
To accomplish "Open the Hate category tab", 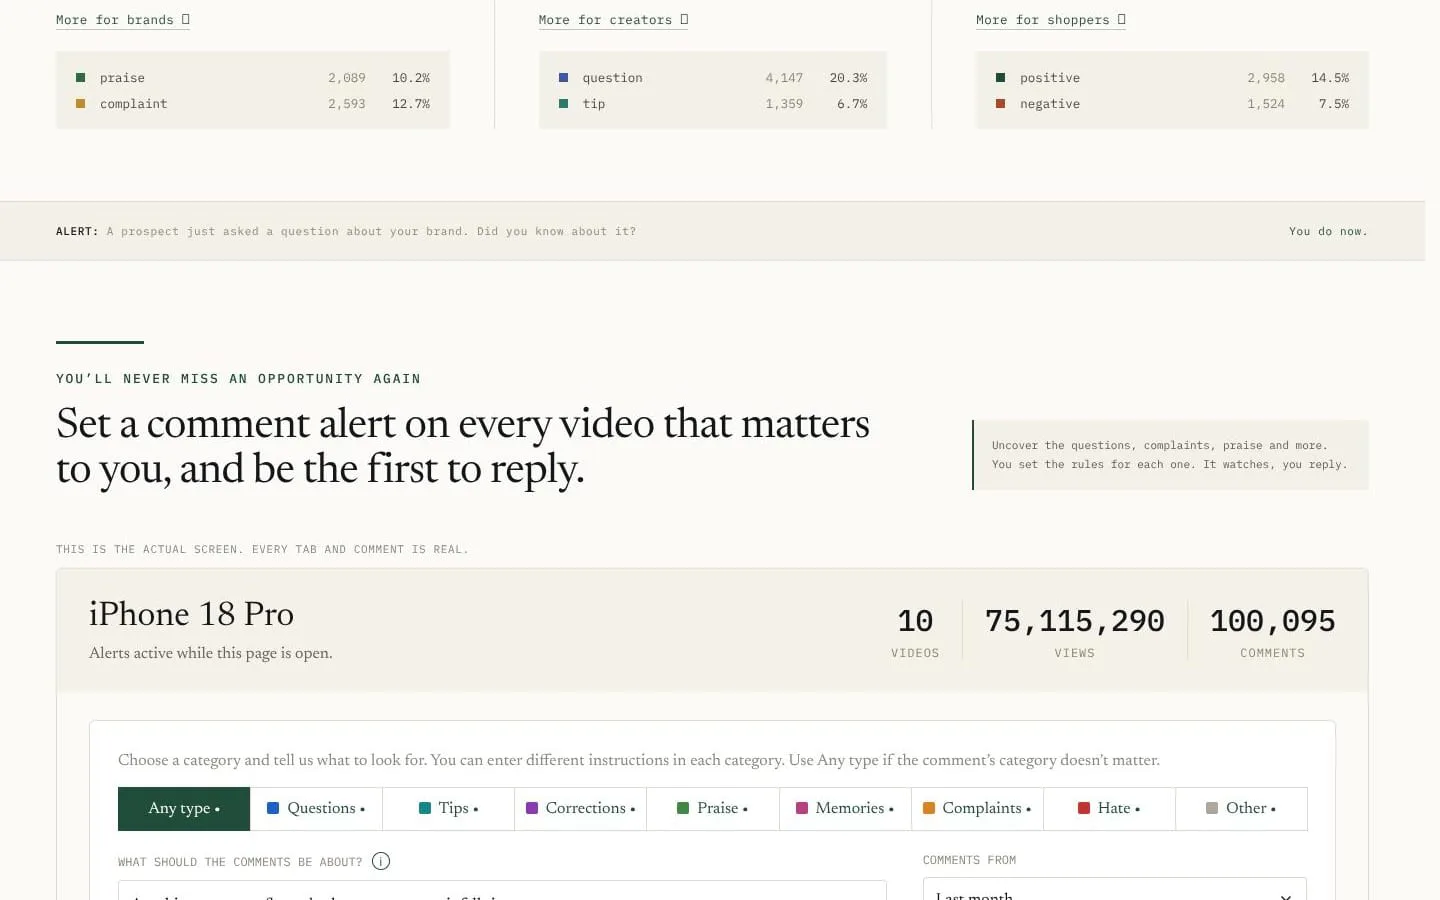I will (x=1109, y=809).
